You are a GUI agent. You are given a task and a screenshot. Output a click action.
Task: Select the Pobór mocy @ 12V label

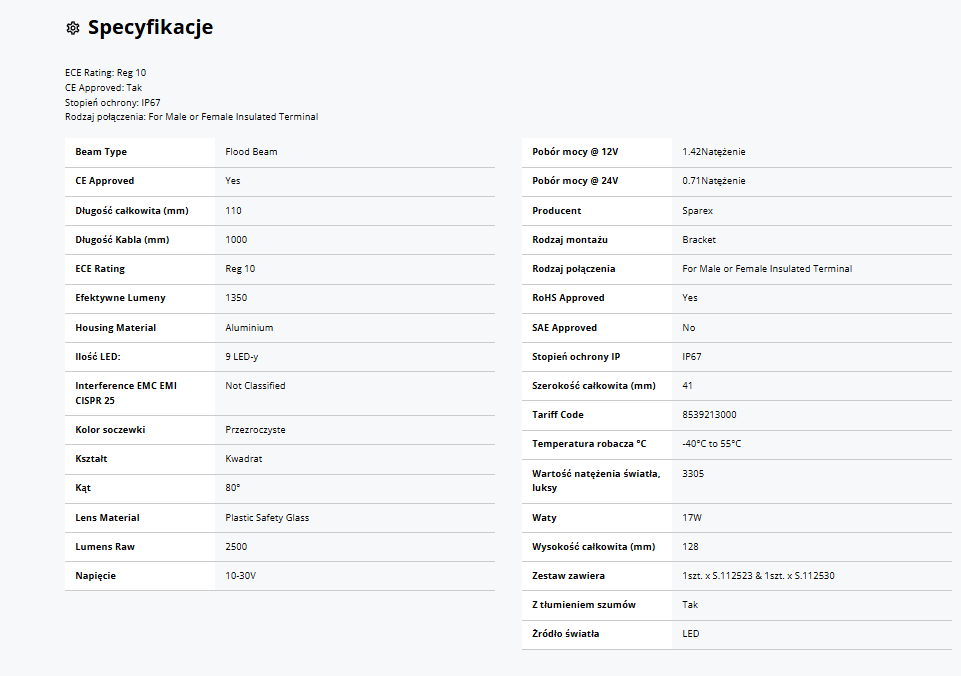(575, 152)
